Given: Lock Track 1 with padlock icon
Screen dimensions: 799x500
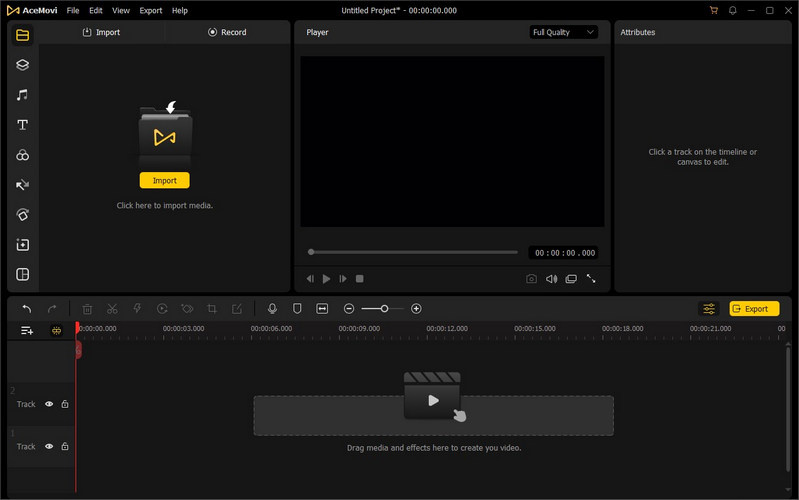Looking at the screenshot, I should 65,447.
